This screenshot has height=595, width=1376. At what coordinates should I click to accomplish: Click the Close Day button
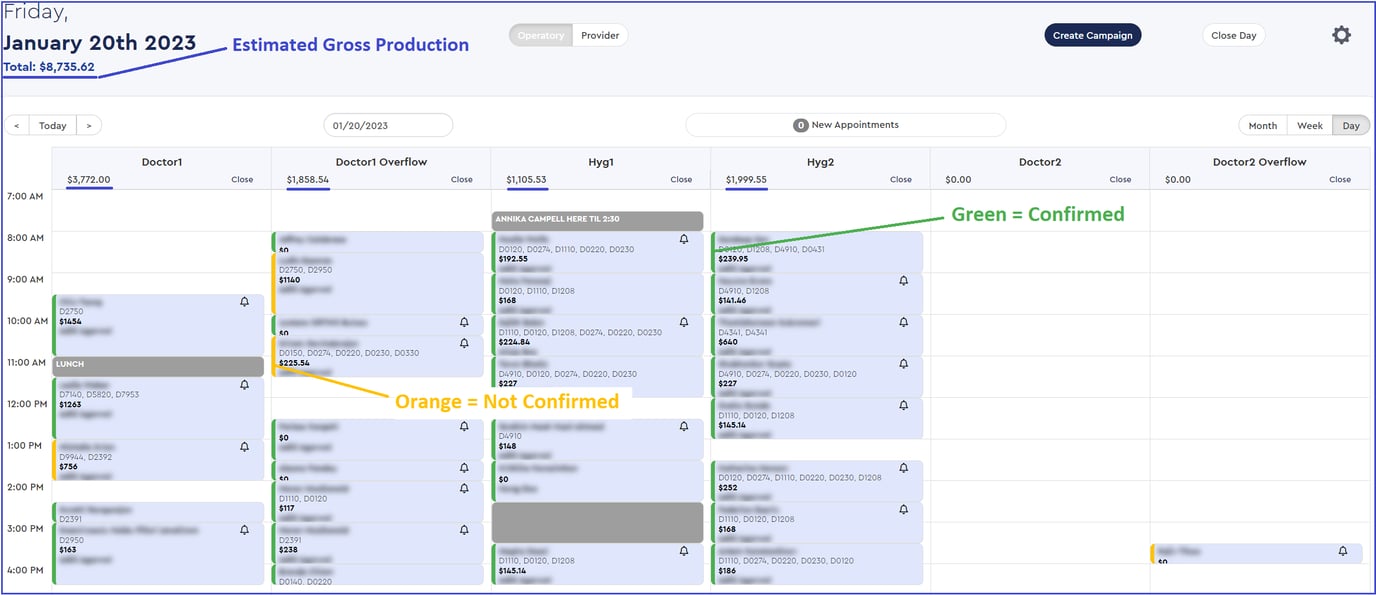click(1233, 35)
